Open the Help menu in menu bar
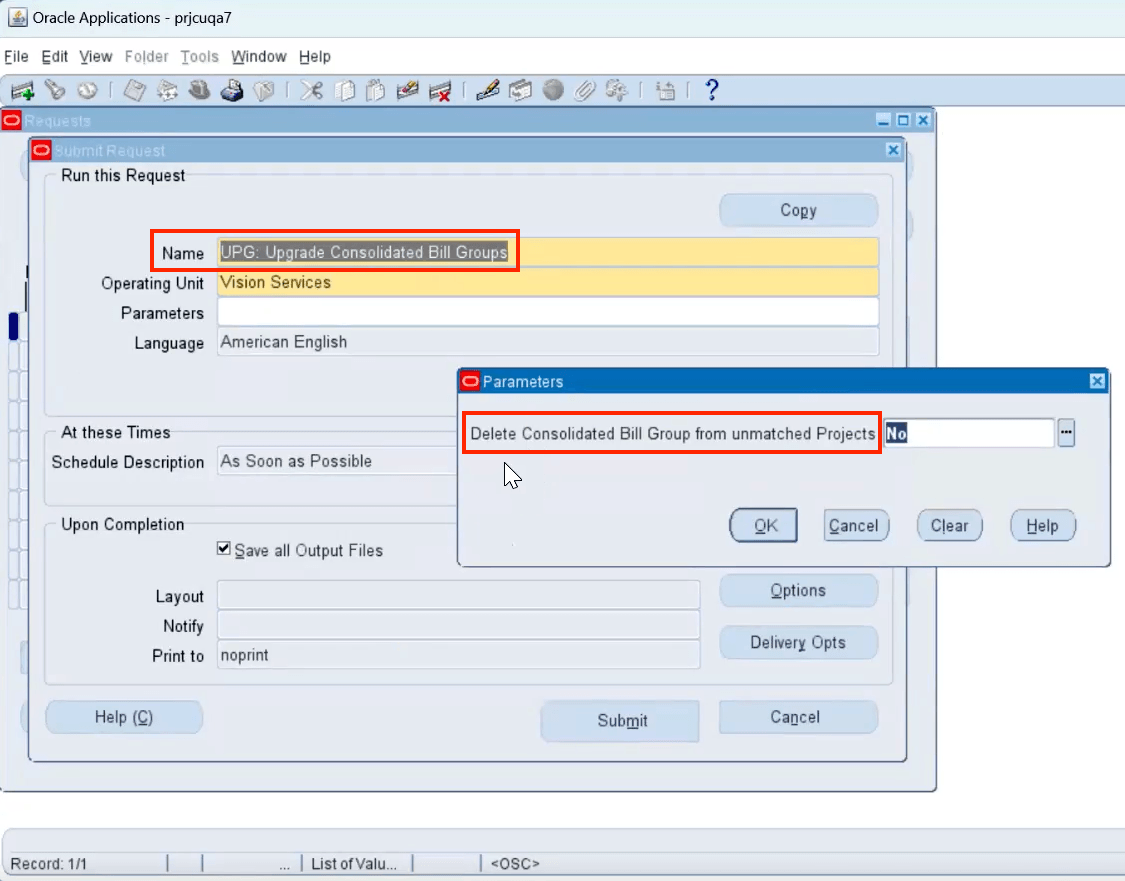This screenshot has height=881, width=1125. 315,57
